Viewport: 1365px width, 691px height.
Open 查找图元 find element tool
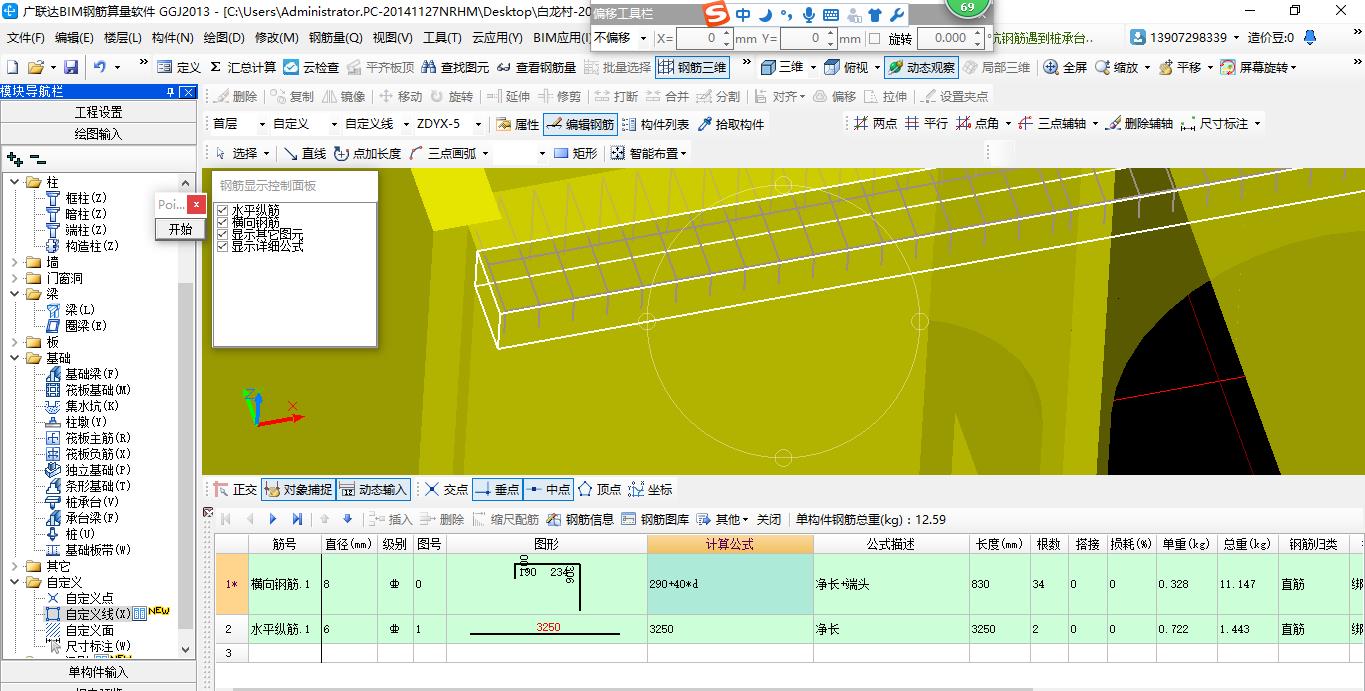[x=456, y=67]
